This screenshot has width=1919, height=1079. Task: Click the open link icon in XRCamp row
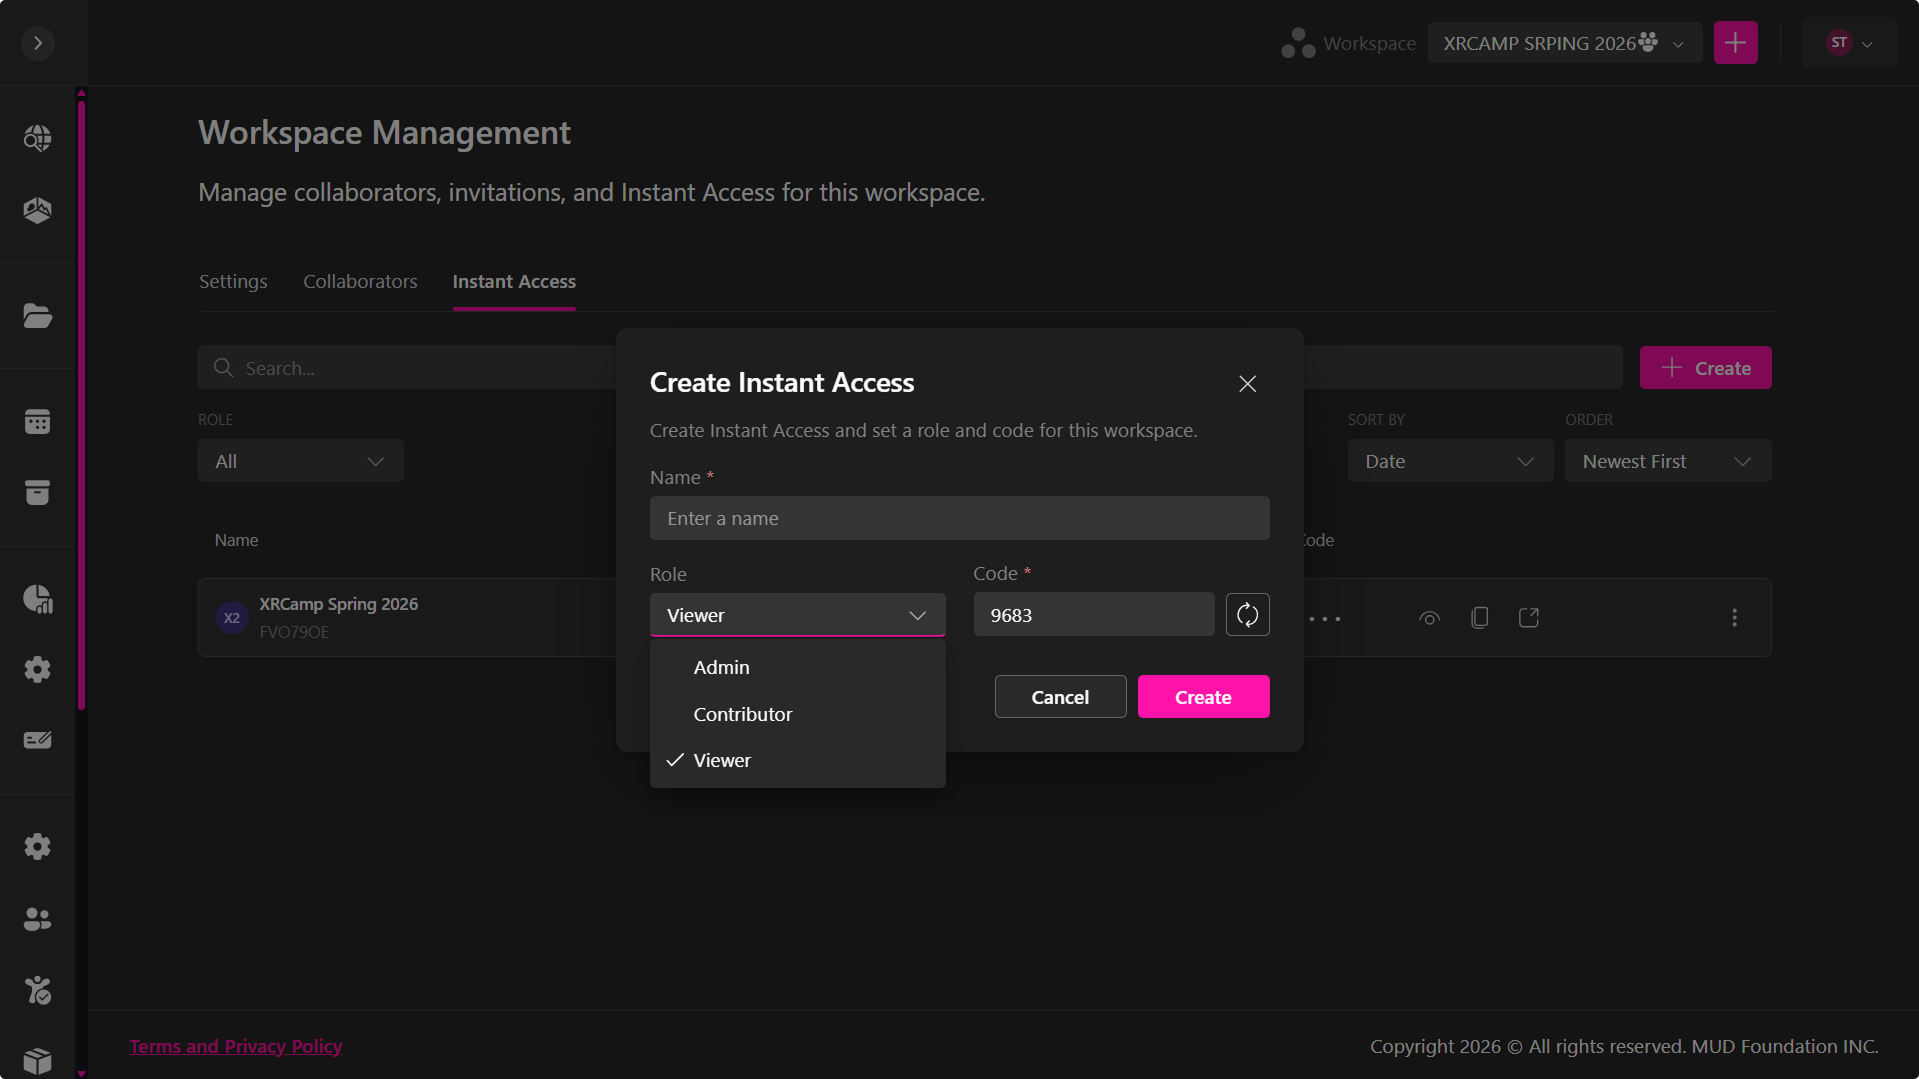click(1528, 618)
